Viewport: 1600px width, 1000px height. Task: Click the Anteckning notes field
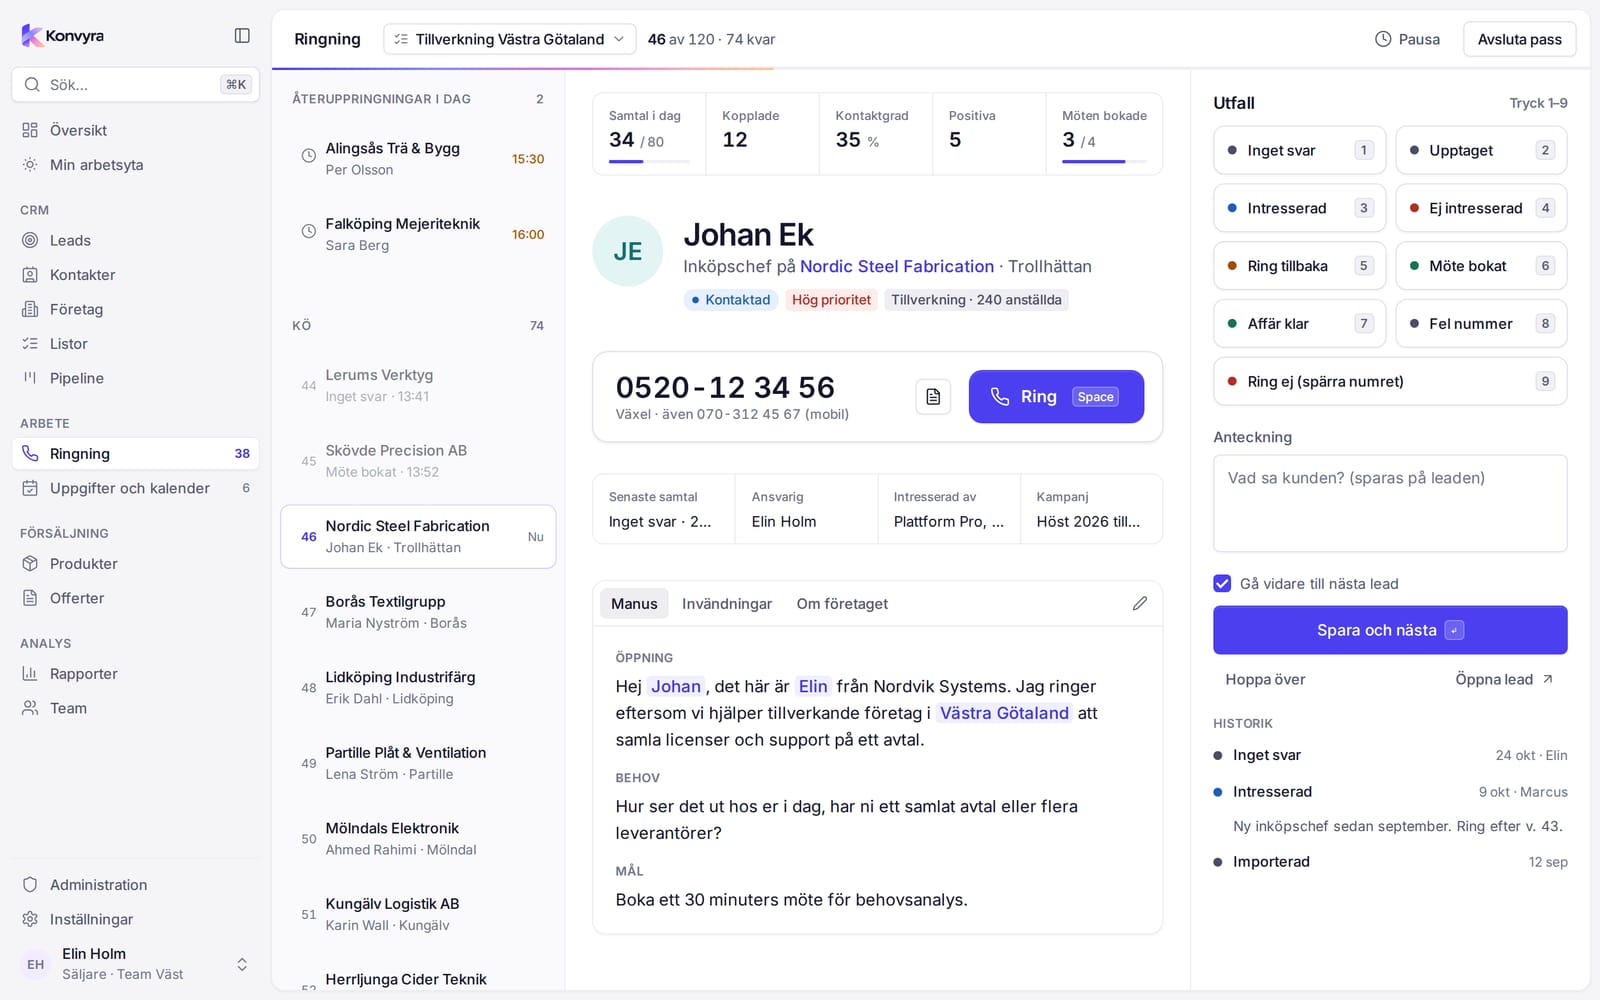(x=1390, y=503)
